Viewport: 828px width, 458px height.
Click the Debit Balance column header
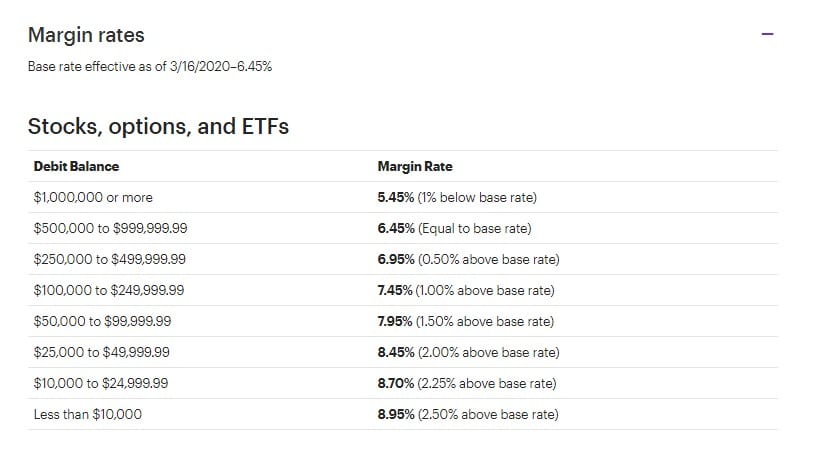76,166
